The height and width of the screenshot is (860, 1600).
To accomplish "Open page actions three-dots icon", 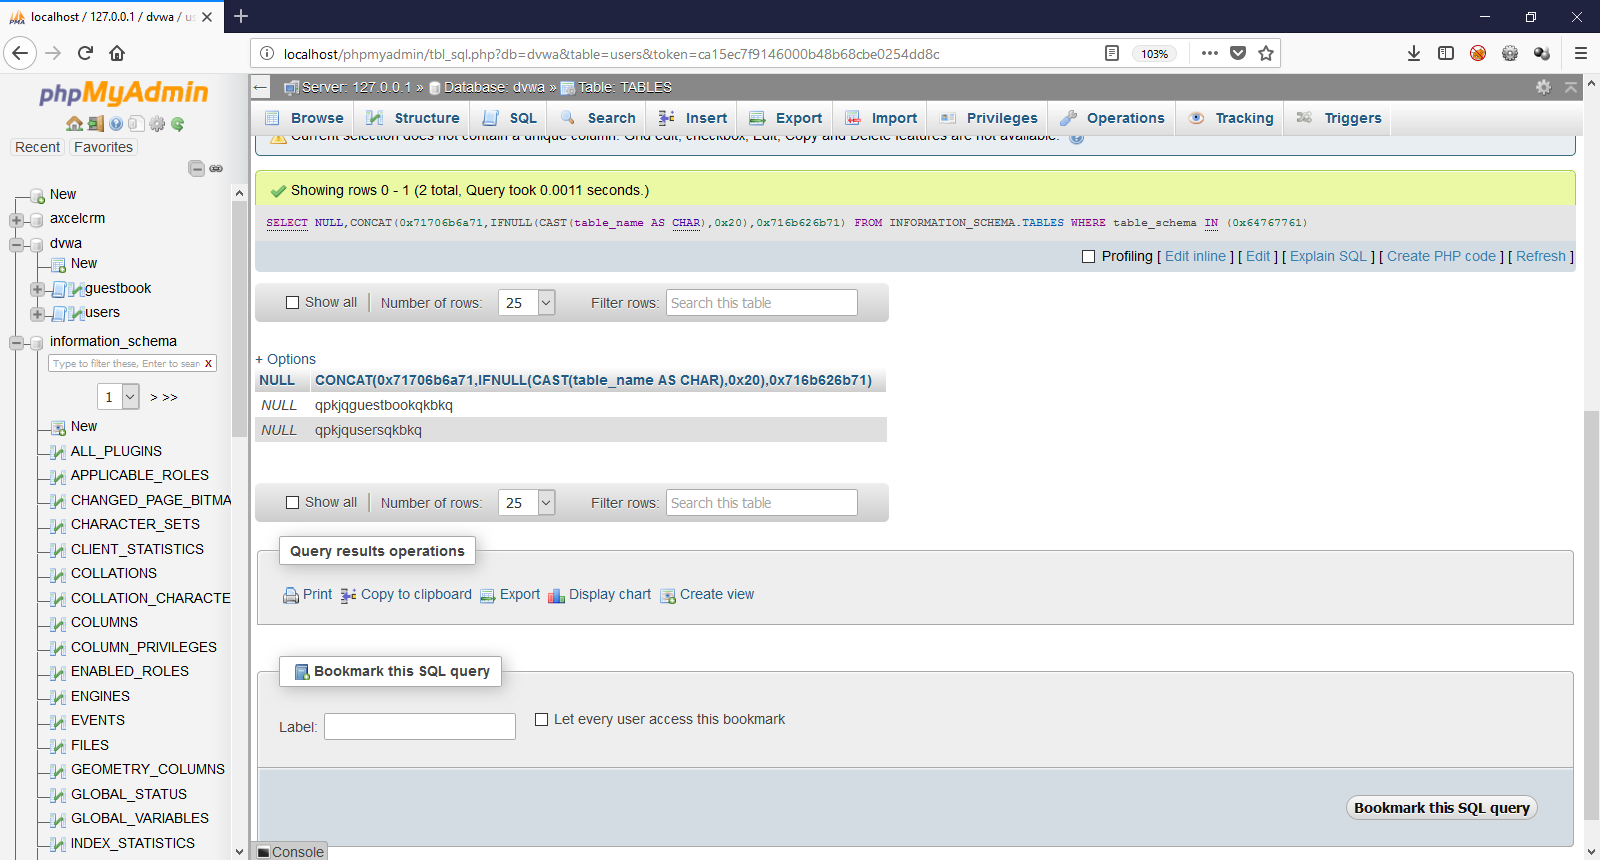I will (1210, 53).
